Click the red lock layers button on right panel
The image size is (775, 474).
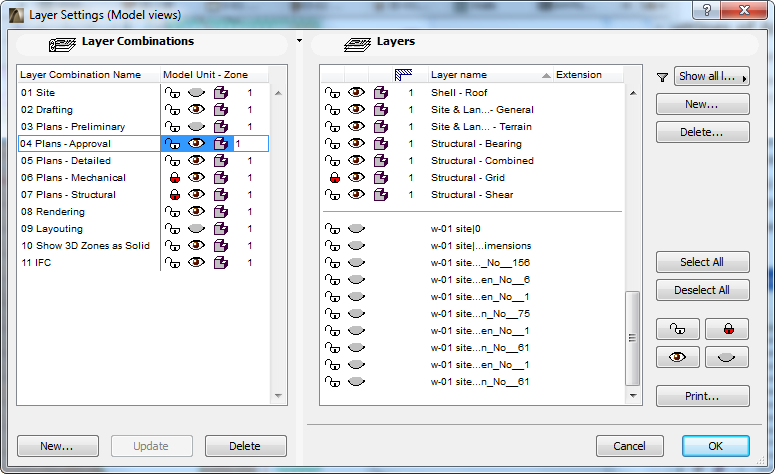727,329
